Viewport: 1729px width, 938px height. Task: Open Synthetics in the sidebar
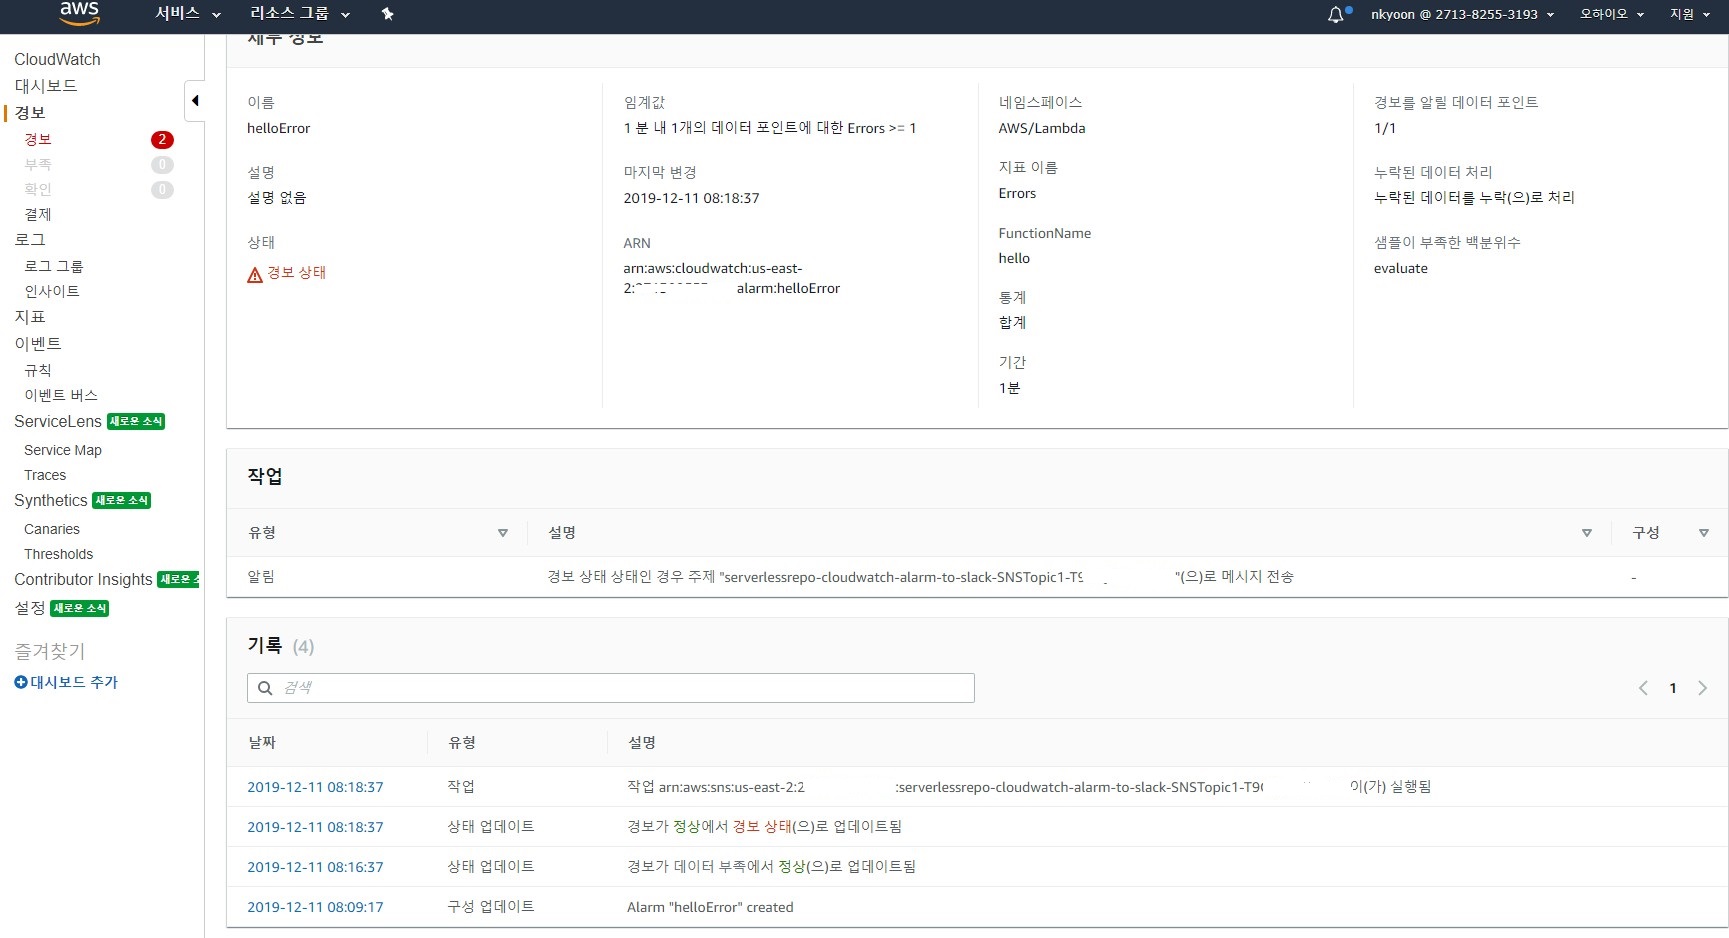click(x=51, y=501)
